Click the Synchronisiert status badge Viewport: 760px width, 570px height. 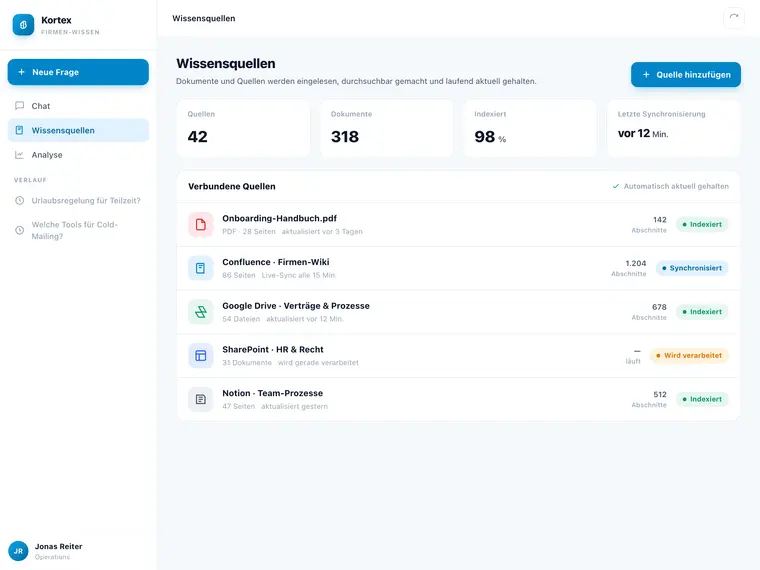(692, 268)
